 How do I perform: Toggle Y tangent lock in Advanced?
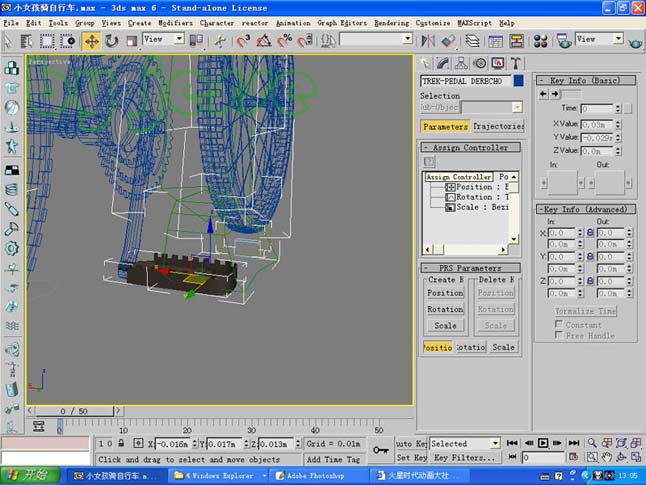[x=590, y=256]
